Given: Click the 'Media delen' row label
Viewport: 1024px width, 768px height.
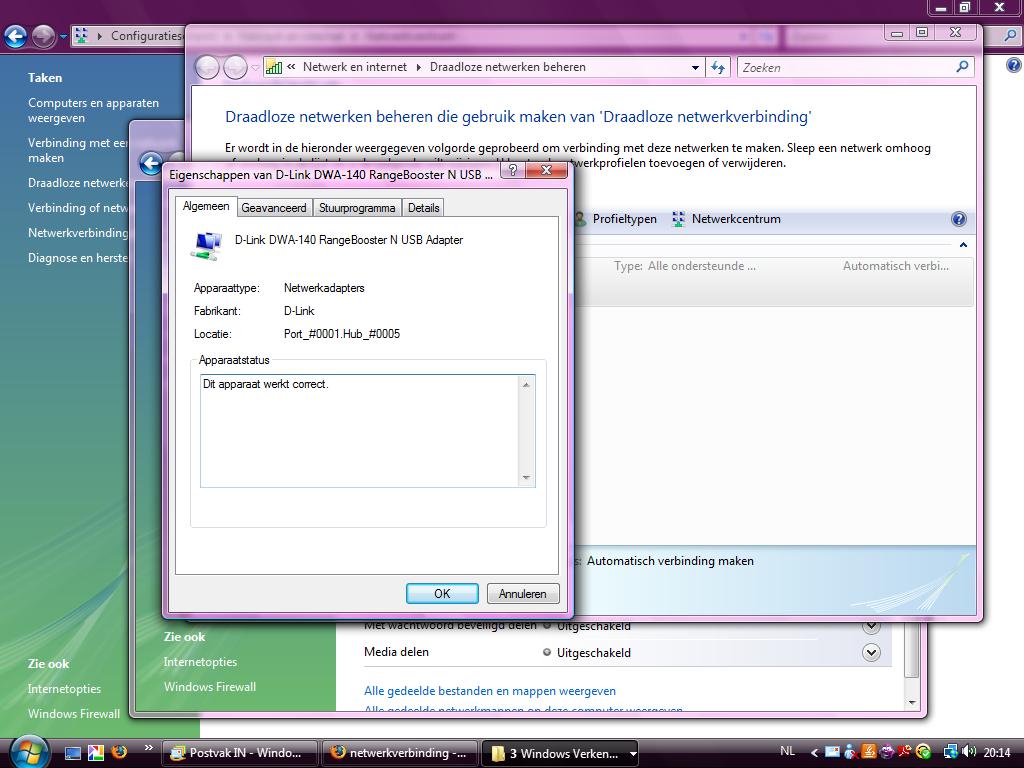Looking at the screenshot, I should point(396,652).
